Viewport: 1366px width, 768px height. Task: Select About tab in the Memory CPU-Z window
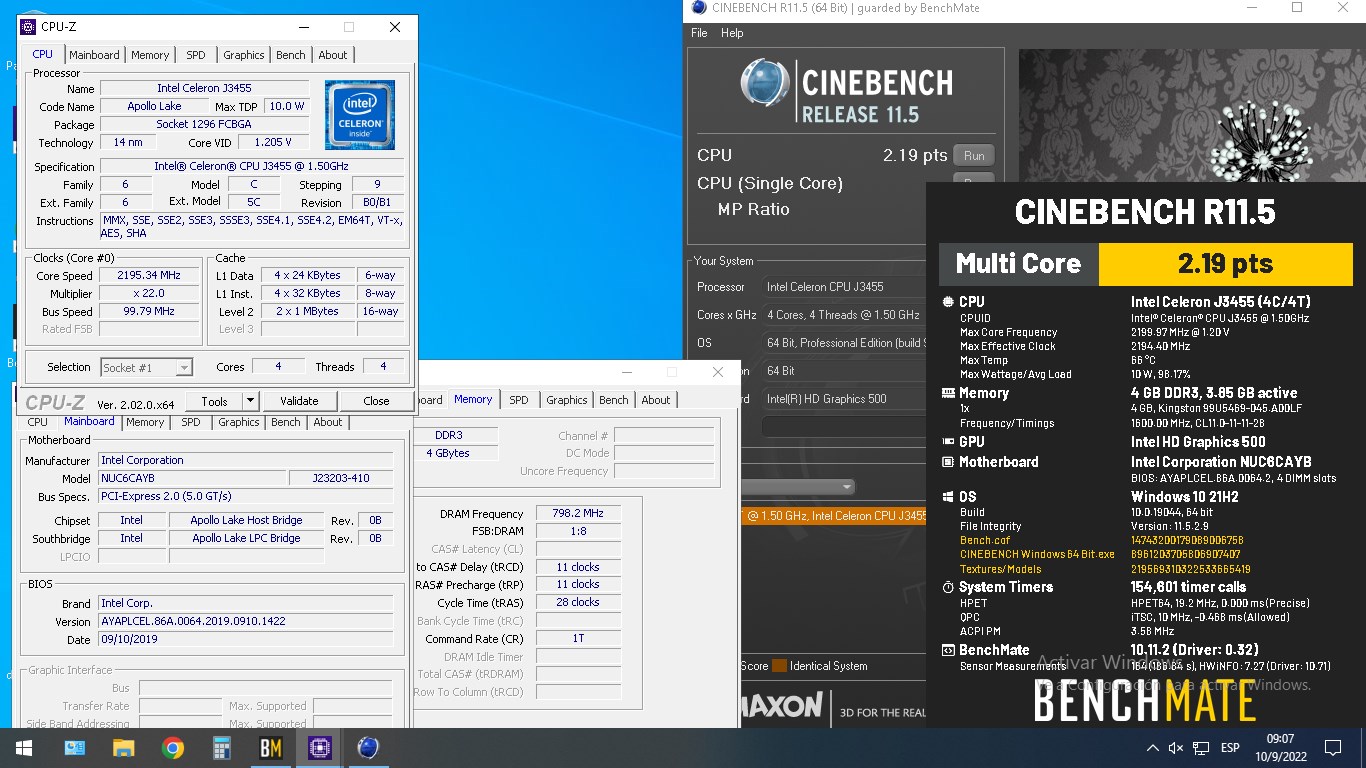coord(656,400)
